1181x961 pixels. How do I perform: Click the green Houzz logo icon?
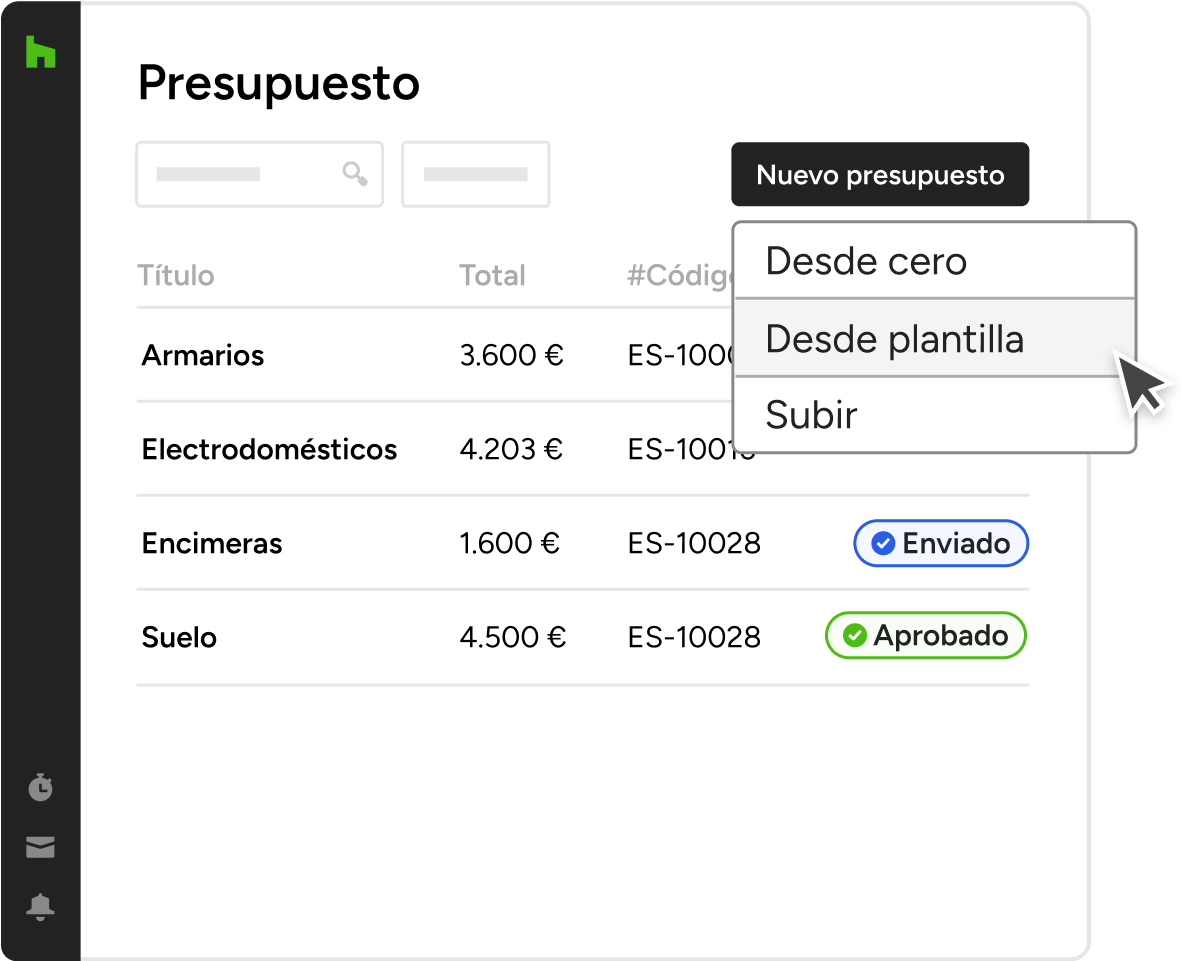[x=41, y=51]
